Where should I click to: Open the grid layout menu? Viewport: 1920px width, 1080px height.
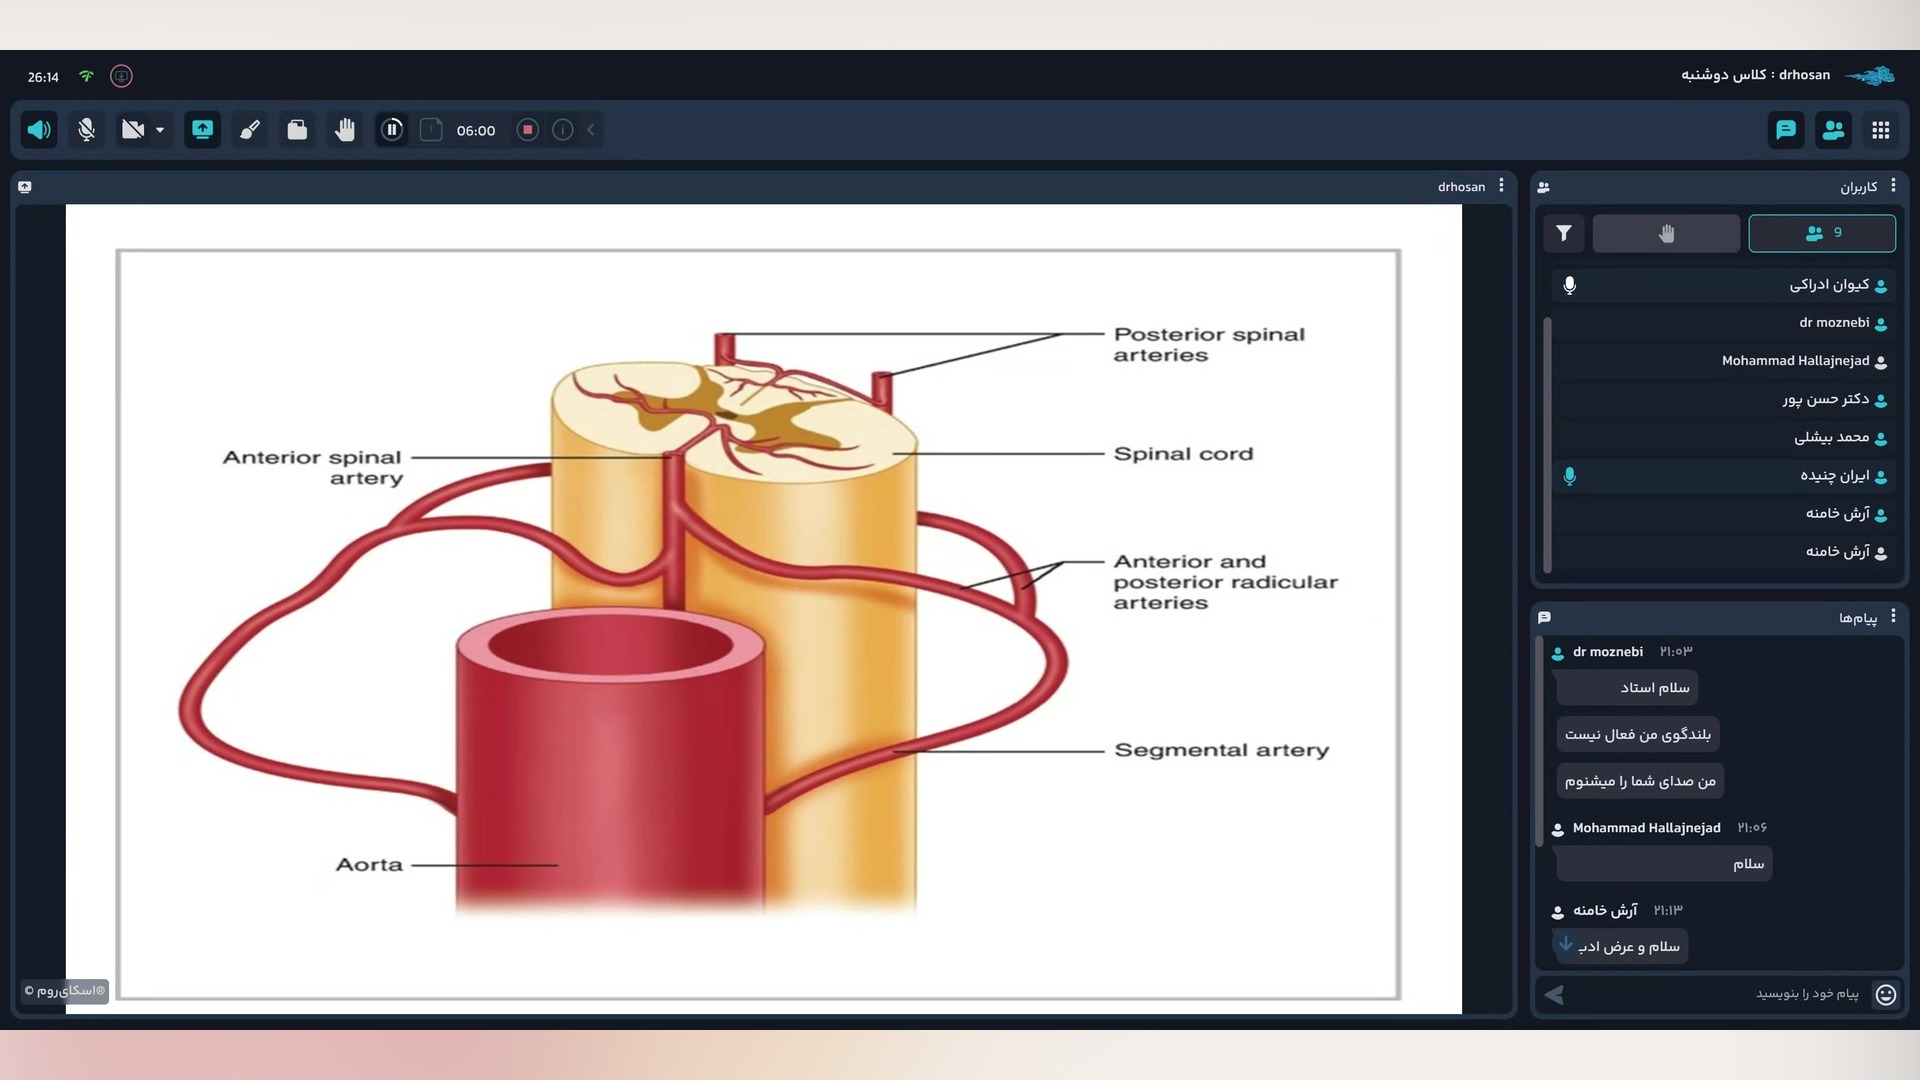point(1881,130)
